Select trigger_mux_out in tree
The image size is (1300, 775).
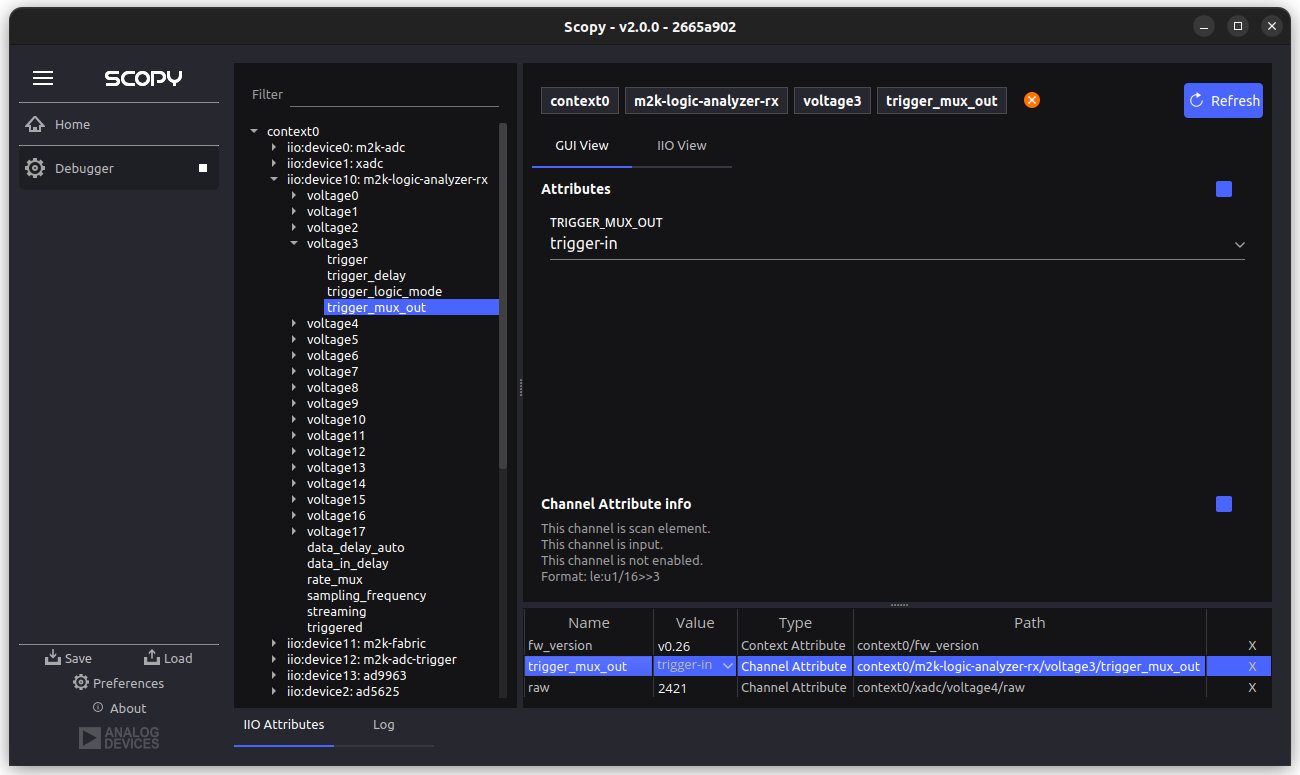tap(411, 307)
